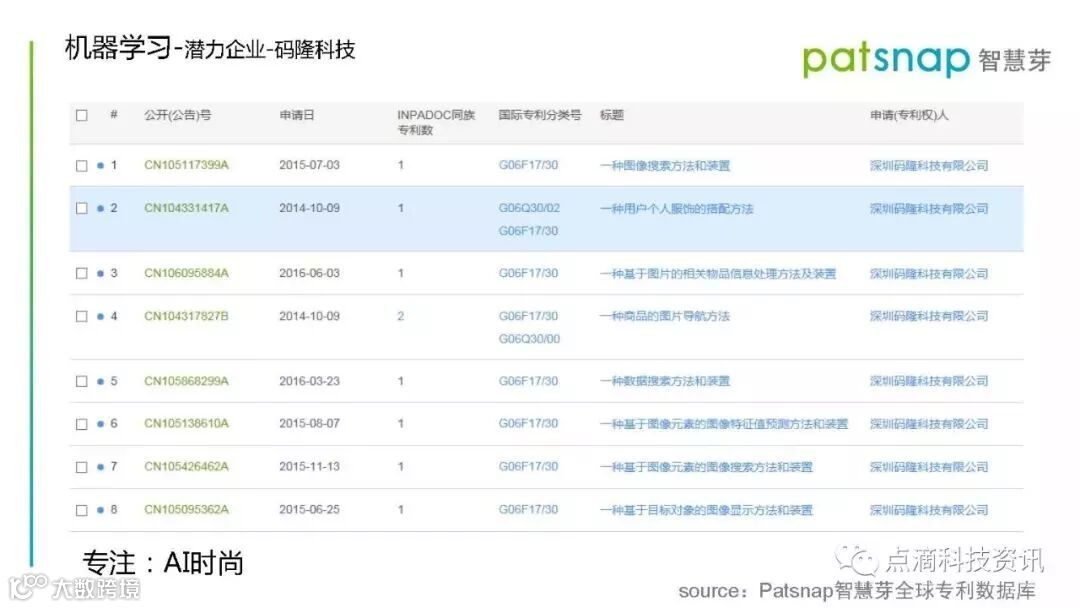This screenshot has height=608, width=1080.
Task: Click the slide heading 机器学习-潜力企业-码隆科技
Action: click(209, 48)
